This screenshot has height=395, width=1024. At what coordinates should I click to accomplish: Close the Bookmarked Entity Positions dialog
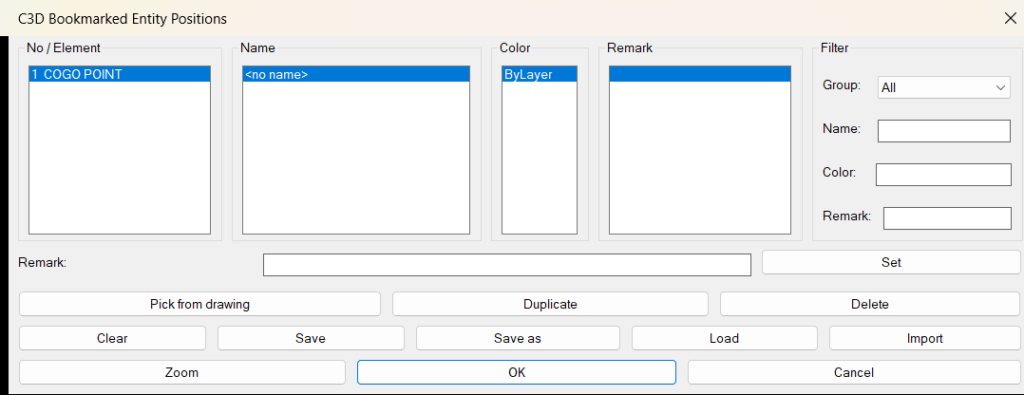coord(1009,18)
